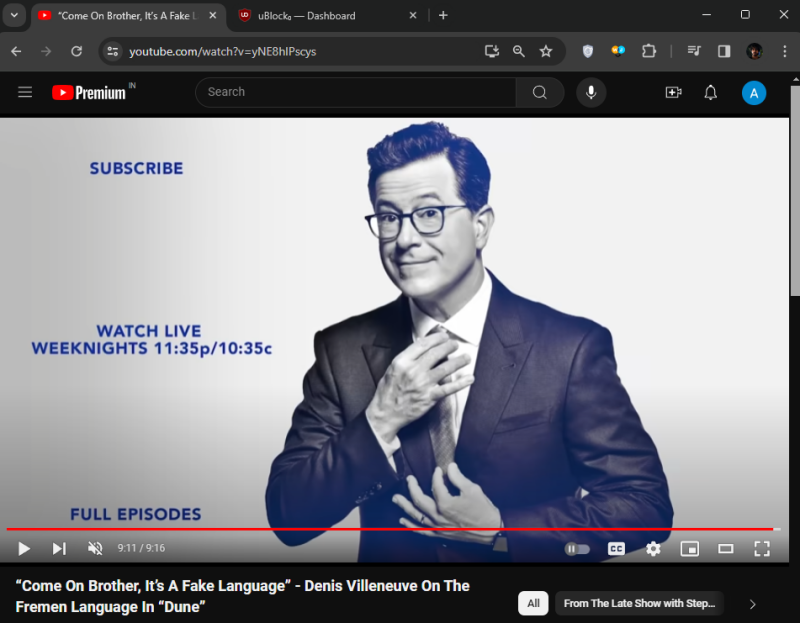Viewport: 800px width, 623px height.
Task: Click the page vertical scrollbar thumb
Action: (795, 190)
